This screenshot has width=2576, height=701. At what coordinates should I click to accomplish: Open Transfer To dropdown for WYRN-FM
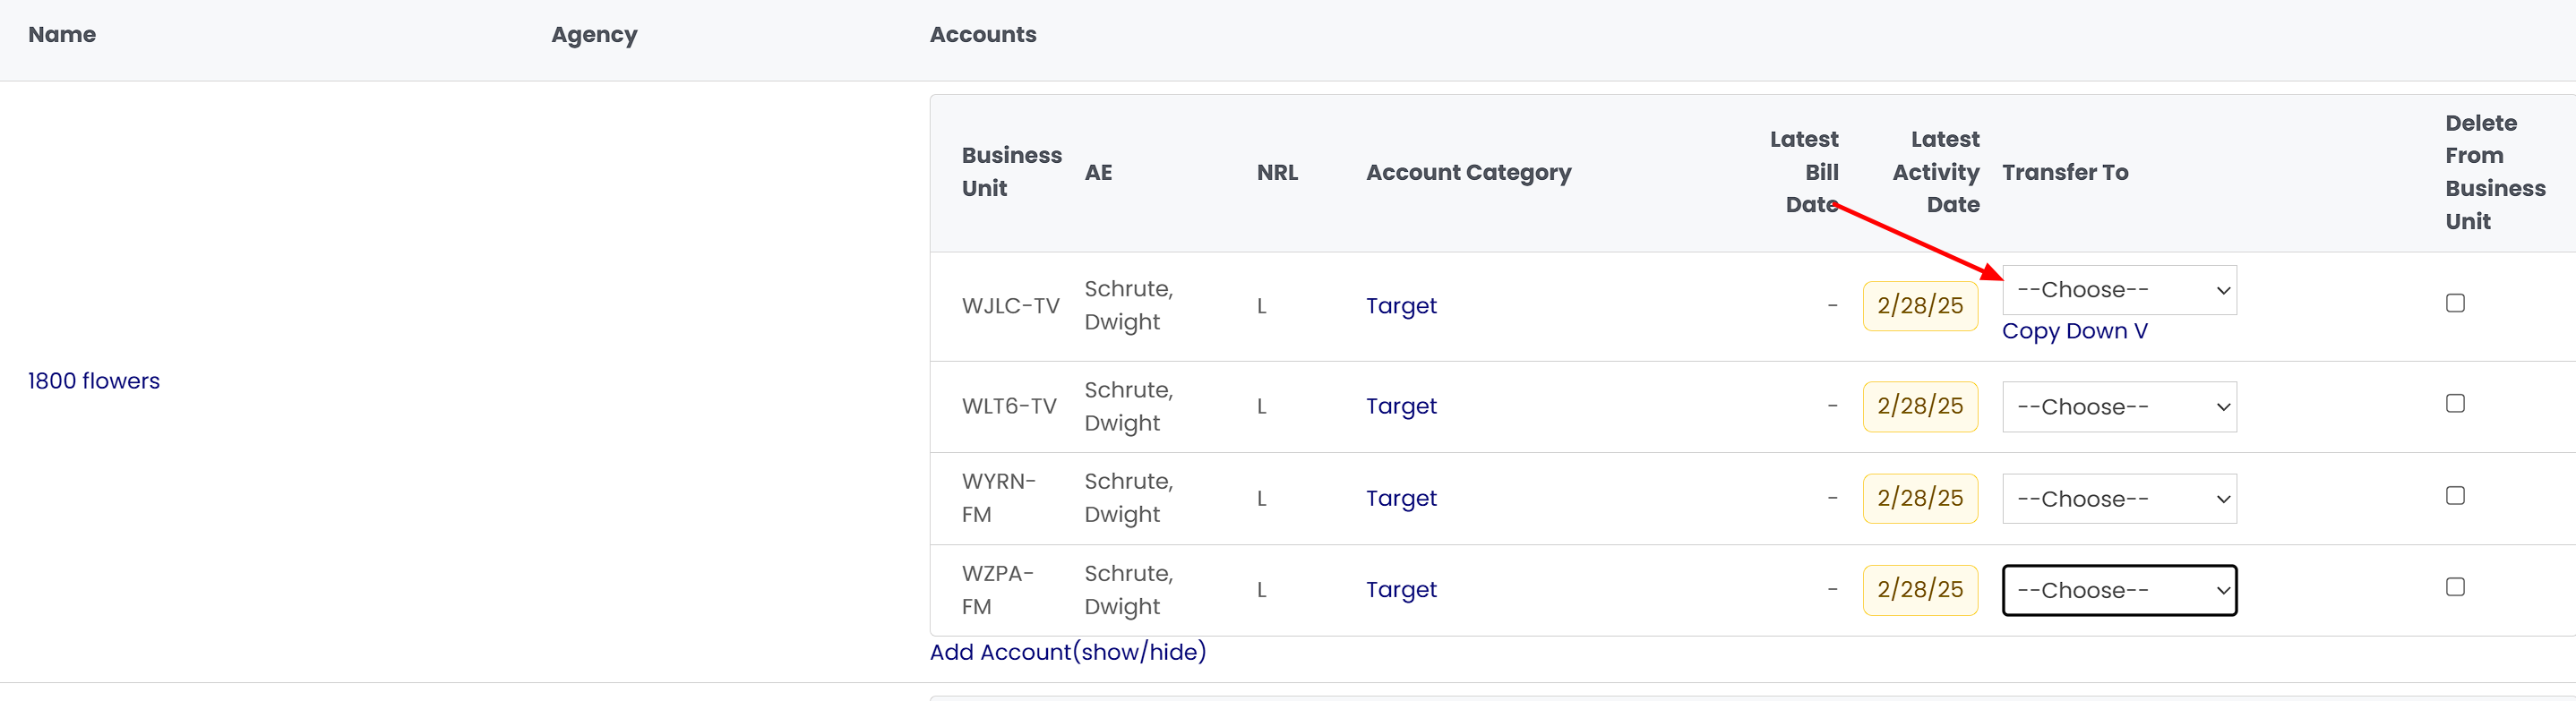(x=2119, y=499)
